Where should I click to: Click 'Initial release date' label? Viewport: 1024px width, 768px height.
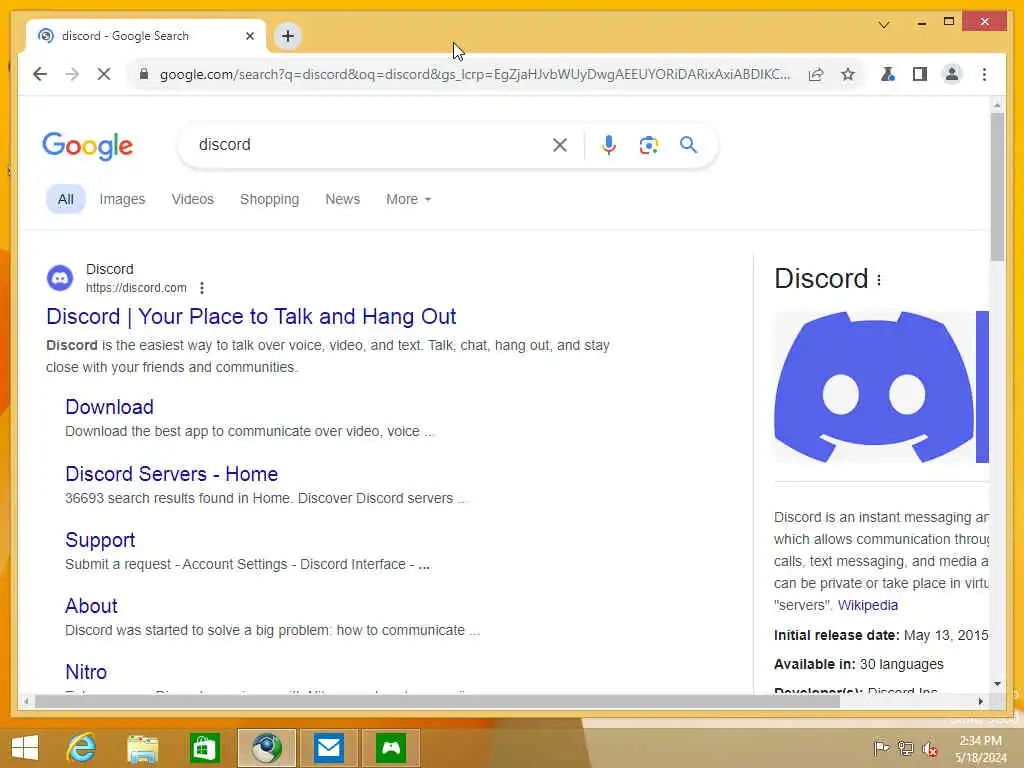point(837,635)
